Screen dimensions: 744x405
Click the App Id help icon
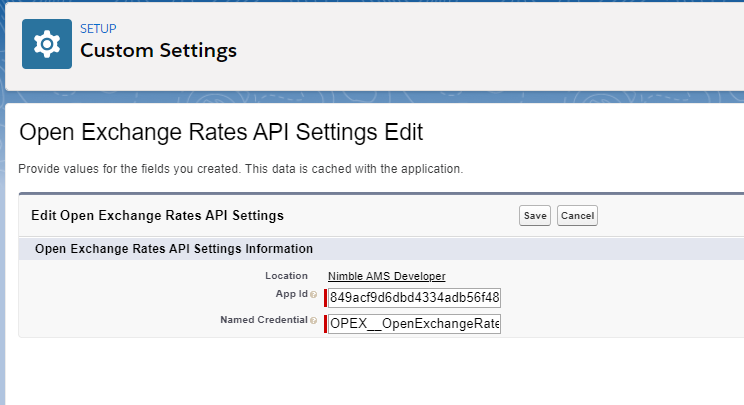[x=314, y=295]
